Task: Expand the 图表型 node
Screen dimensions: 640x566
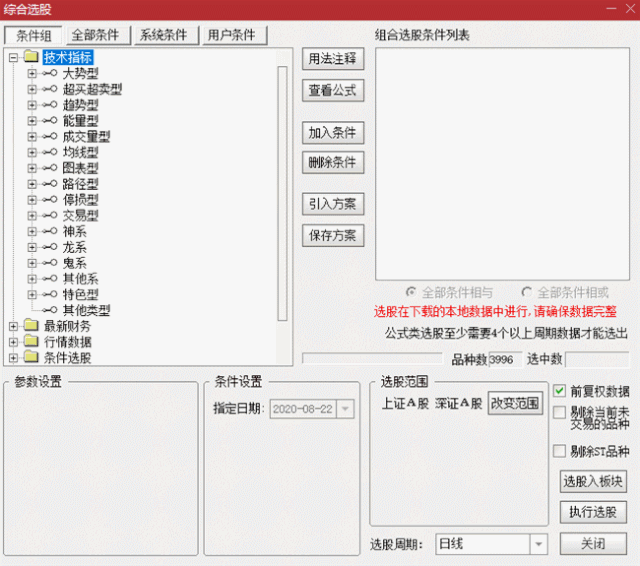Action: click(32, 168)
